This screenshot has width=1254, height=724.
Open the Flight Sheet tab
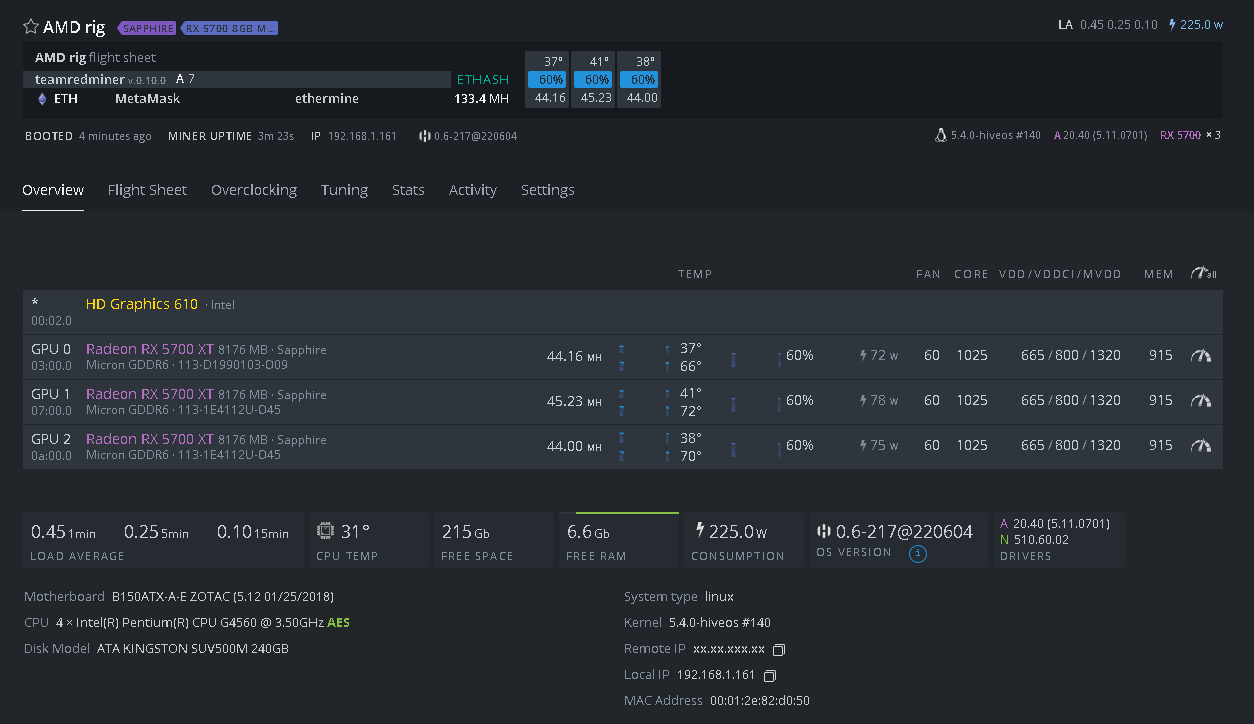coord(147,190)
